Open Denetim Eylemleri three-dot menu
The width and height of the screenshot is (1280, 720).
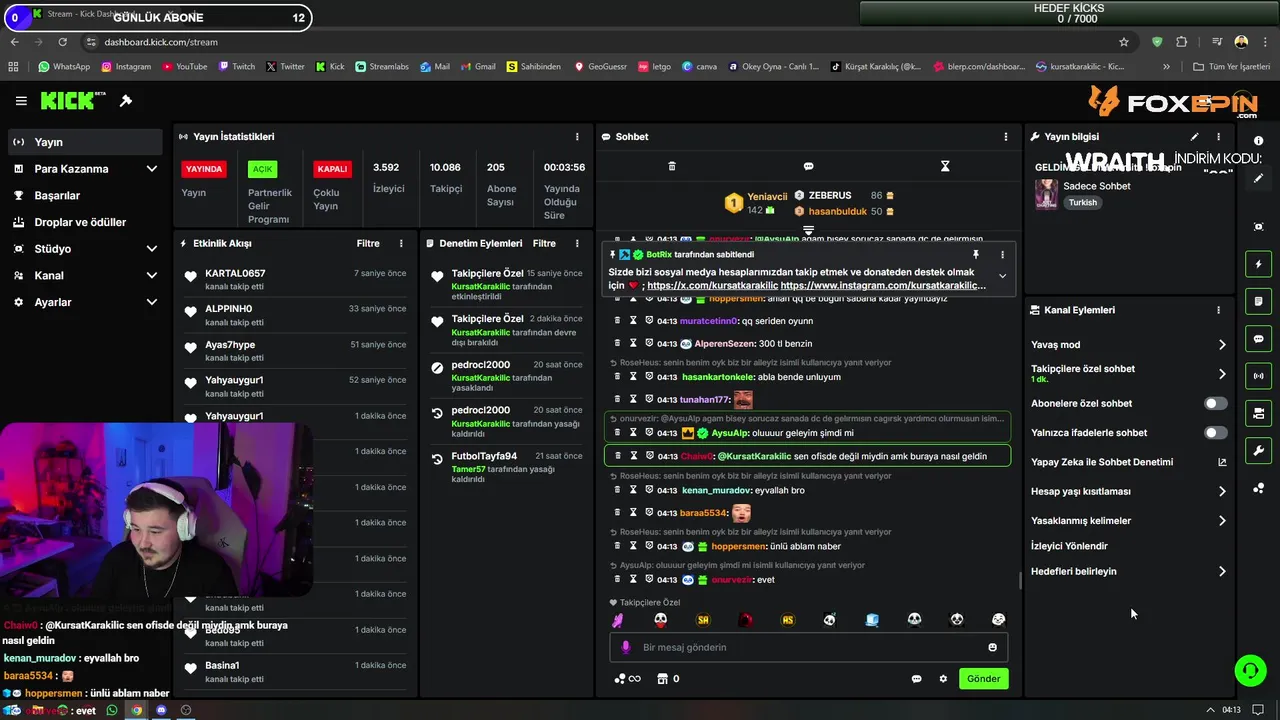577,243
